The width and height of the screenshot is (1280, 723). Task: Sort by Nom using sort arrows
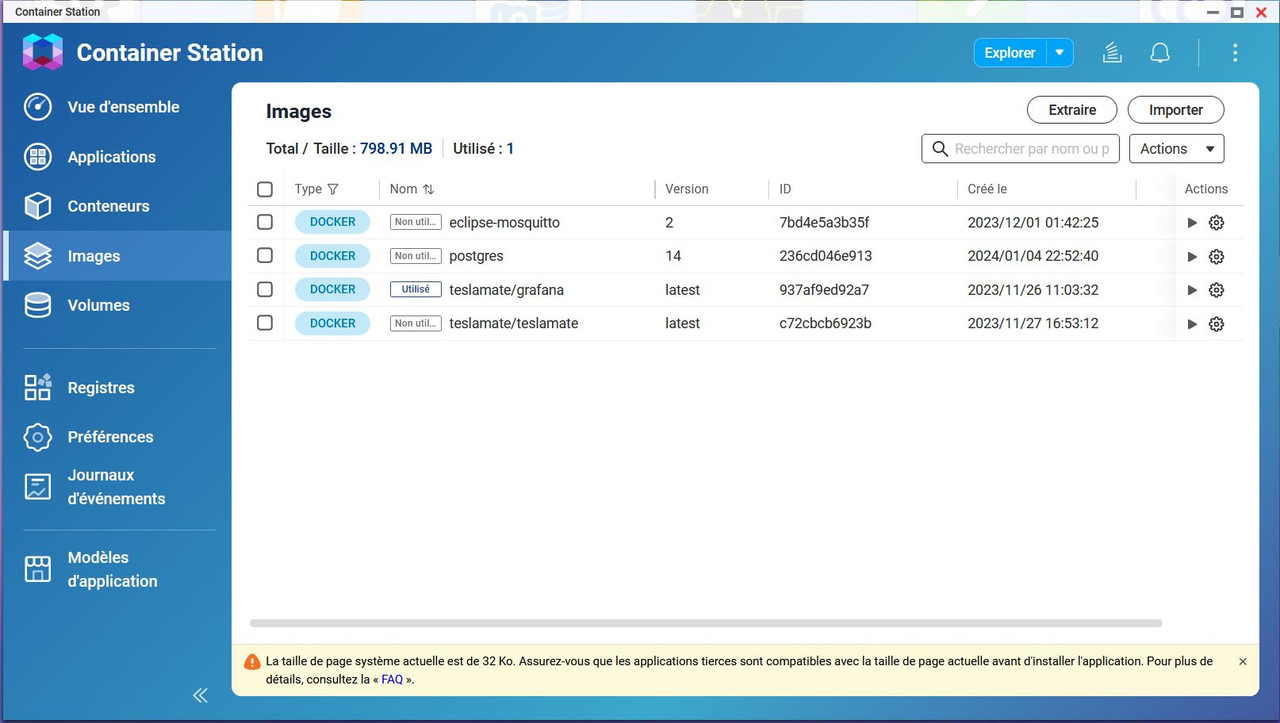428,189
